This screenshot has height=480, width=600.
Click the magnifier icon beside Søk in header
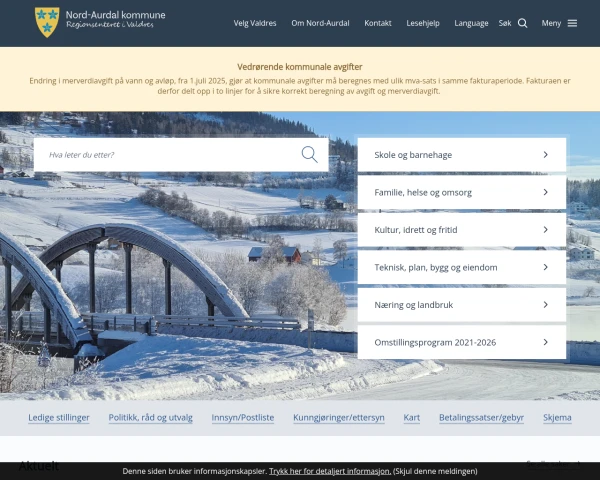522,23
